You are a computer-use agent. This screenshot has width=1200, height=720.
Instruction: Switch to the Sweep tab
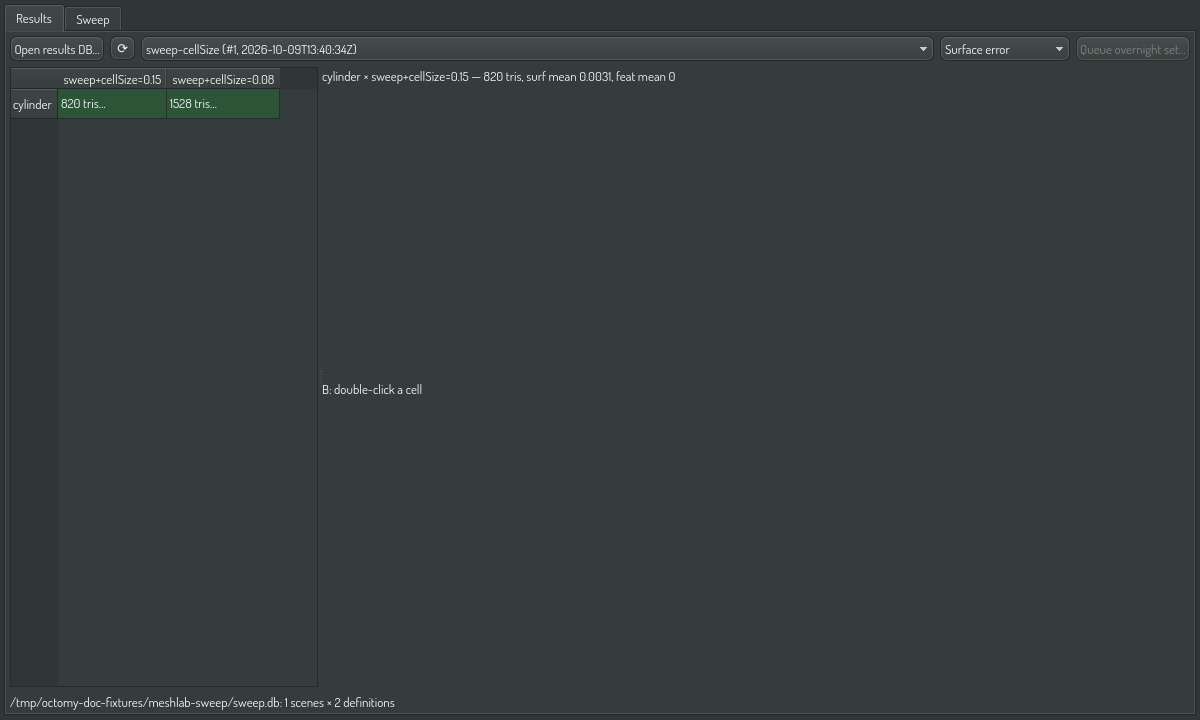click(x=93, y=19)
